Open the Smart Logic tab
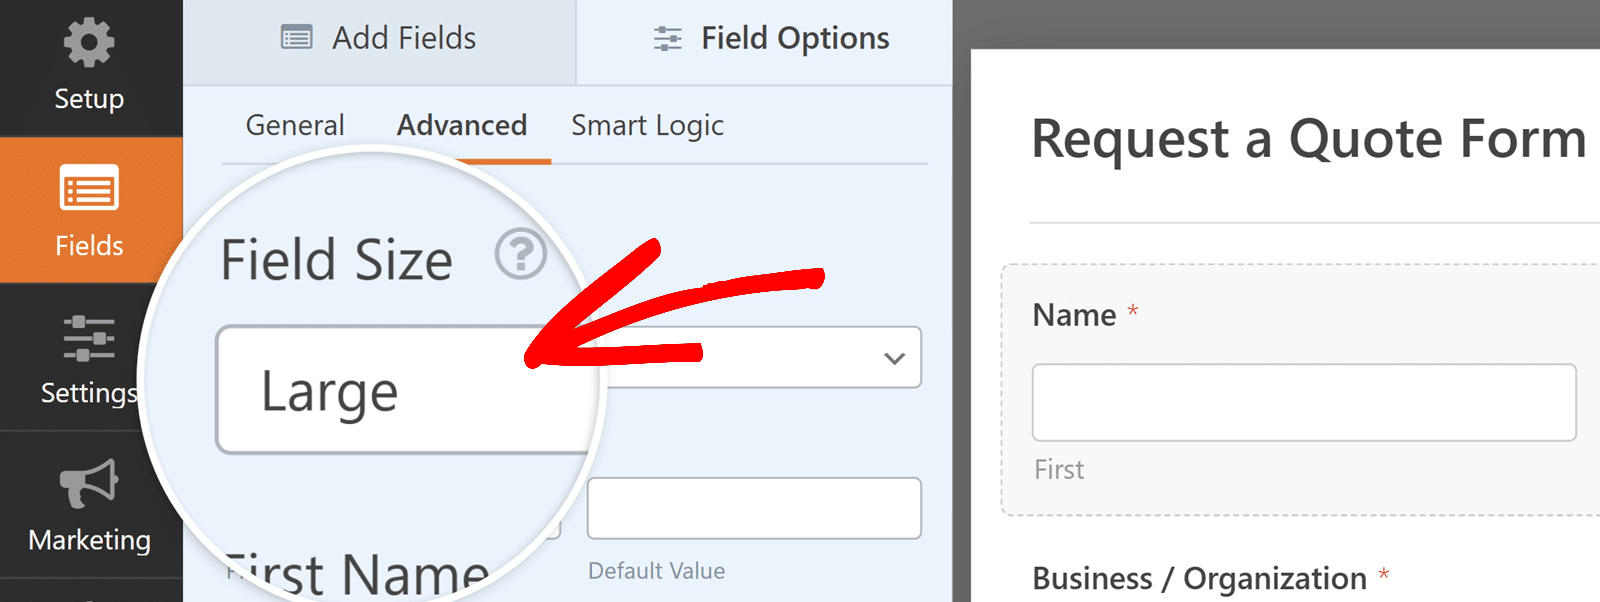This screenshot has height=602, width=1600. pos(646,125)
